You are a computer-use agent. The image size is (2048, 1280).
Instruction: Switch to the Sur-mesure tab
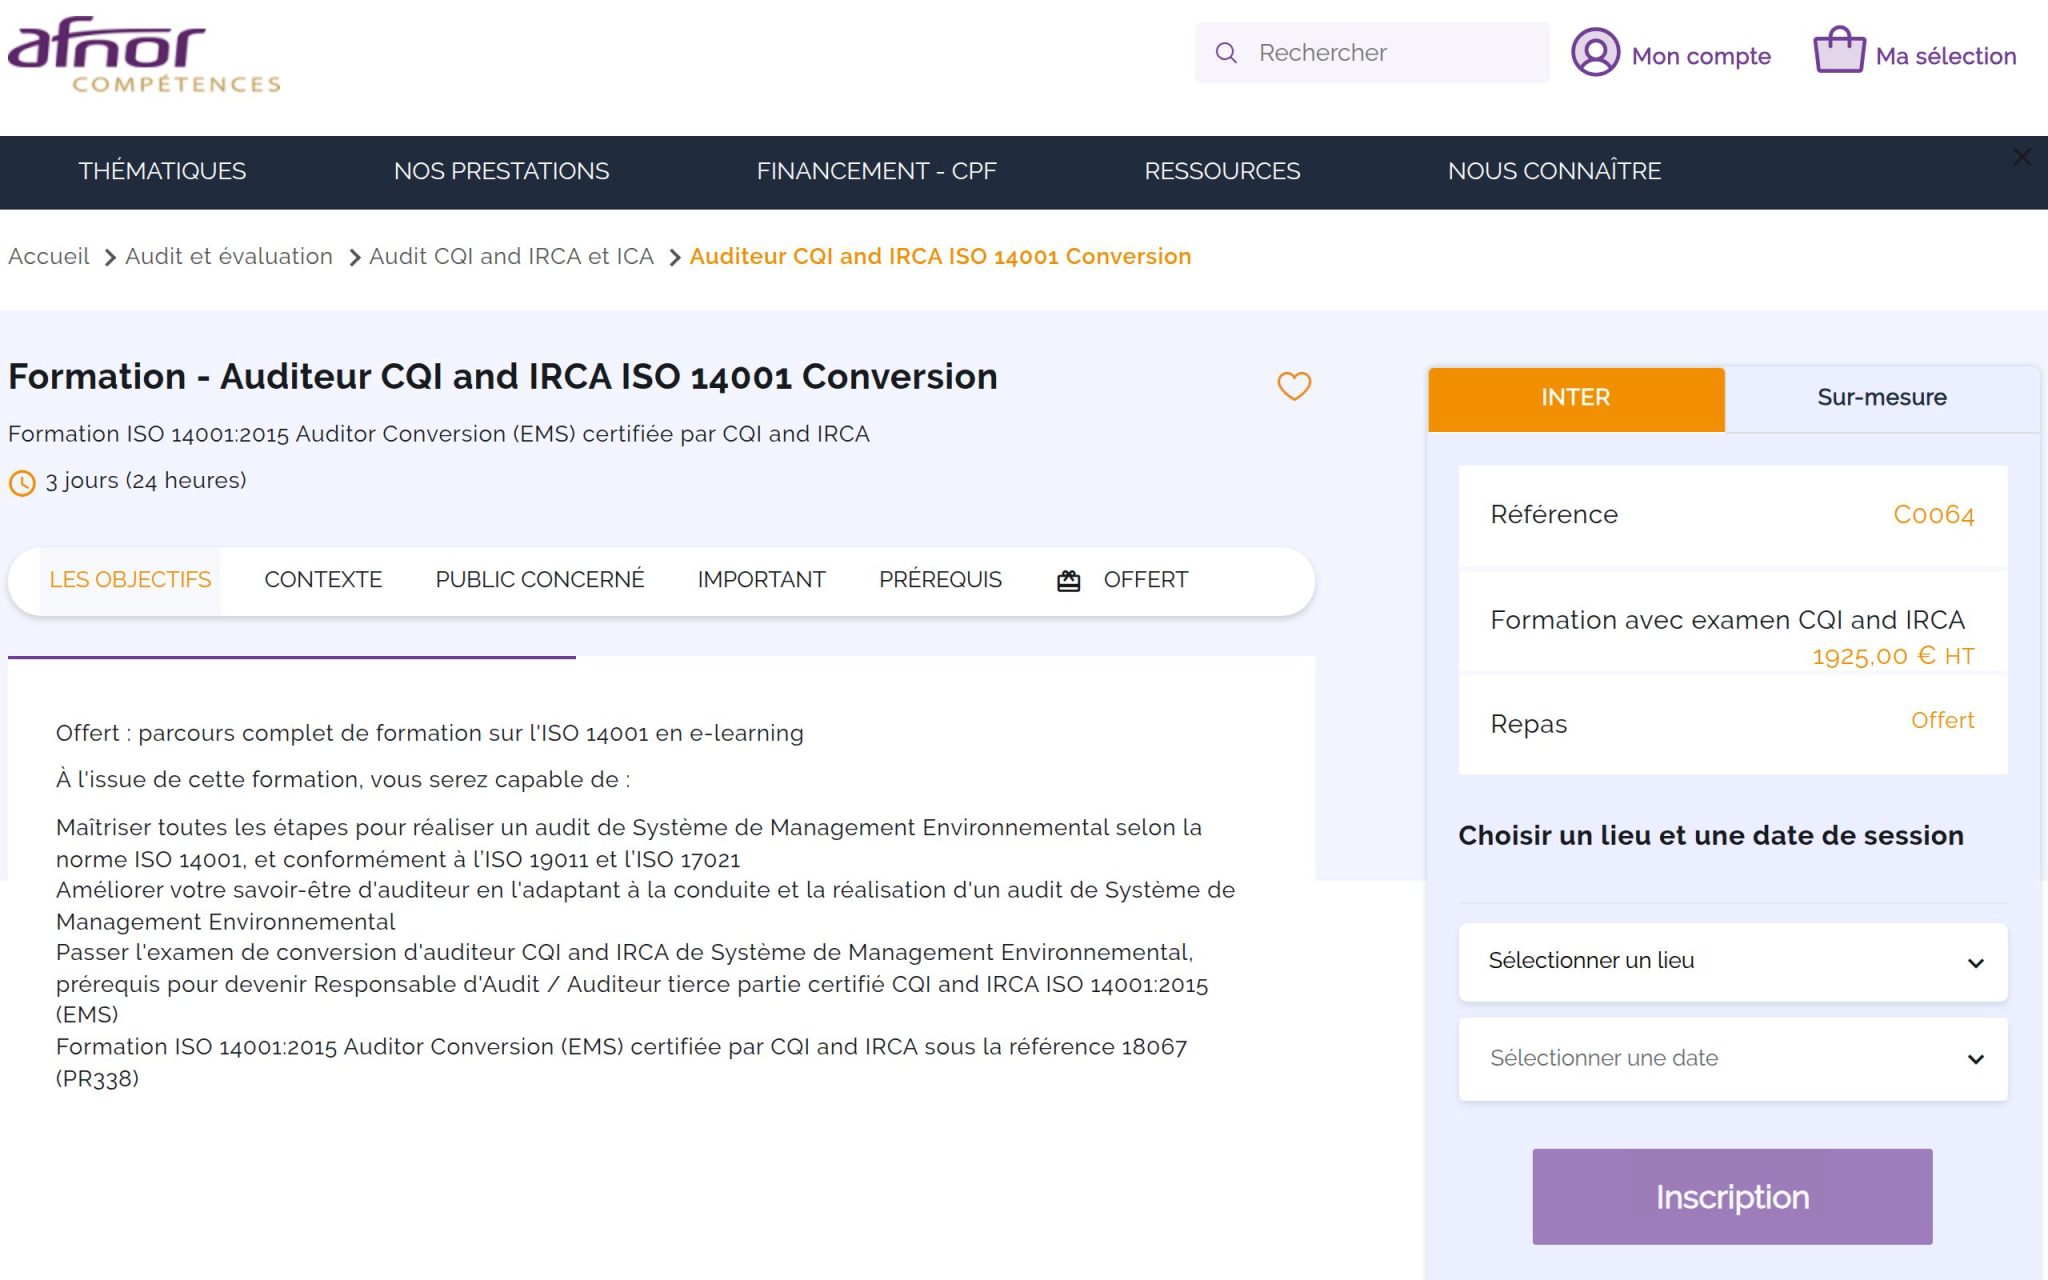pos(1881,399)
